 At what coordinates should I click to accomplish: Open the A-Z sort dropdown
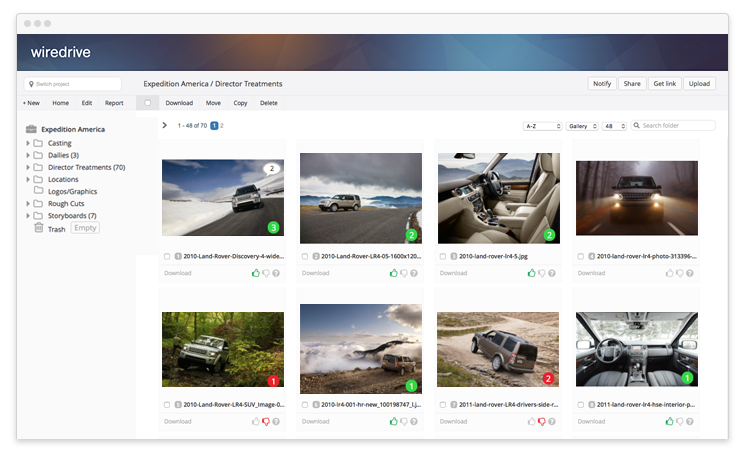point(542,126)
